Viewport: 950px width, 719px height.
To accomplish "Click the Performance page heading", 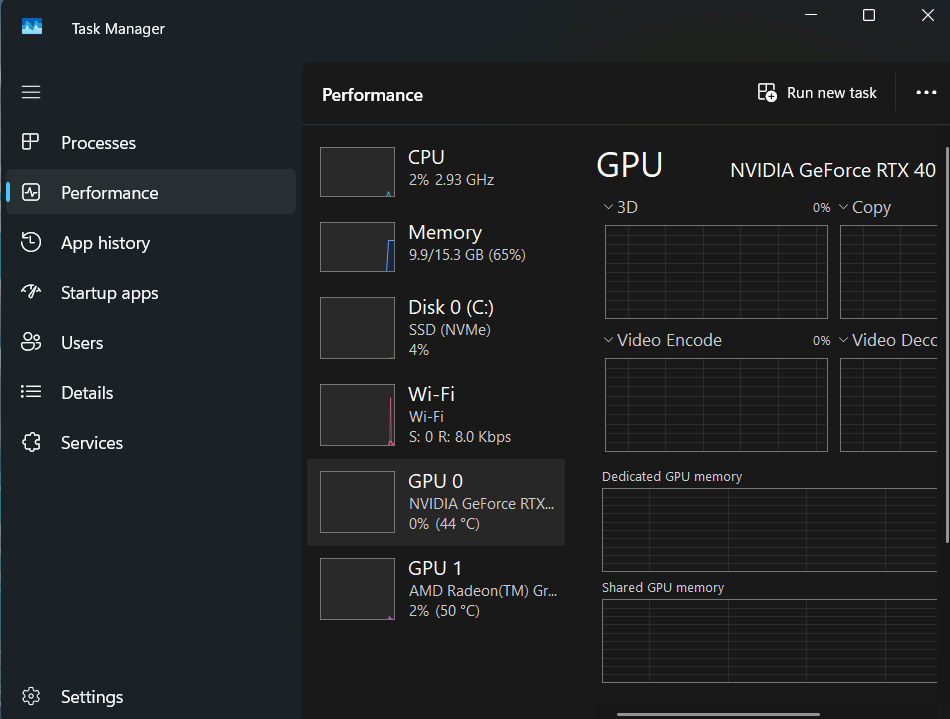I will point(373,94).
